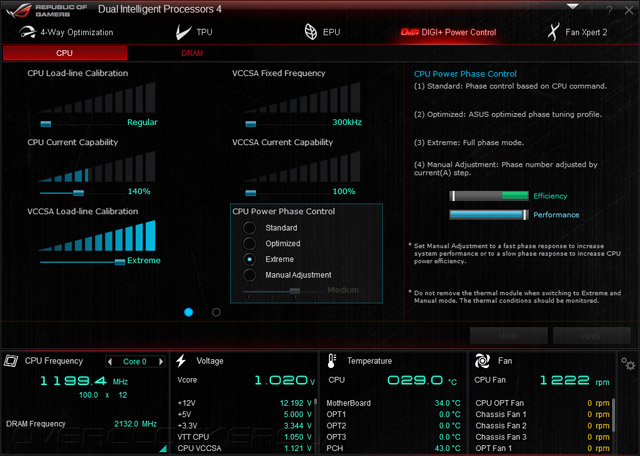Click the Efficiency indicator bar
The width and height of the screenshot is (640, 456).
pyautogui.click(x=489, y=196)
